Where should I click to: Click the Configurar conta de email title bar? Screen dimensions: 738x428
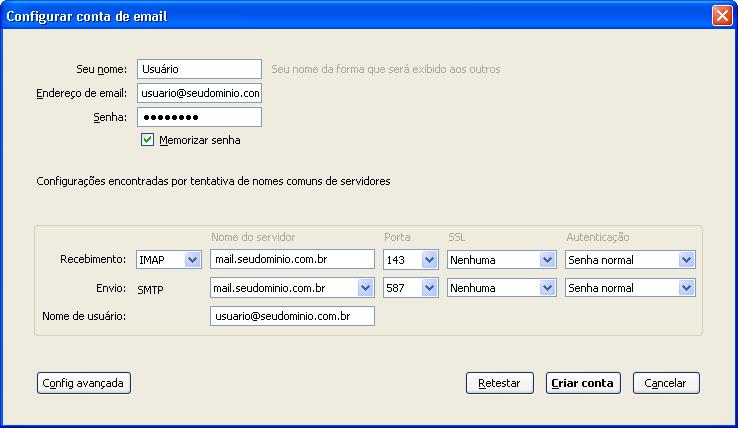click(350, 16)
